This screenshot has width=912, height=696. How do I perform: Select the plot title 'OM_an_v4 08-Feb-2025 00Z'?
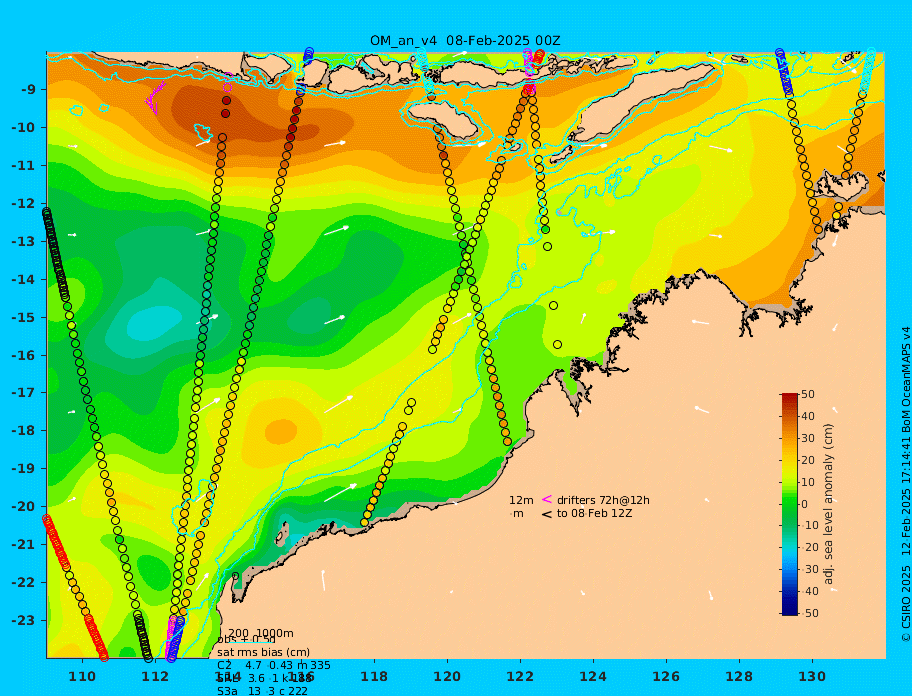coord(465,41)
